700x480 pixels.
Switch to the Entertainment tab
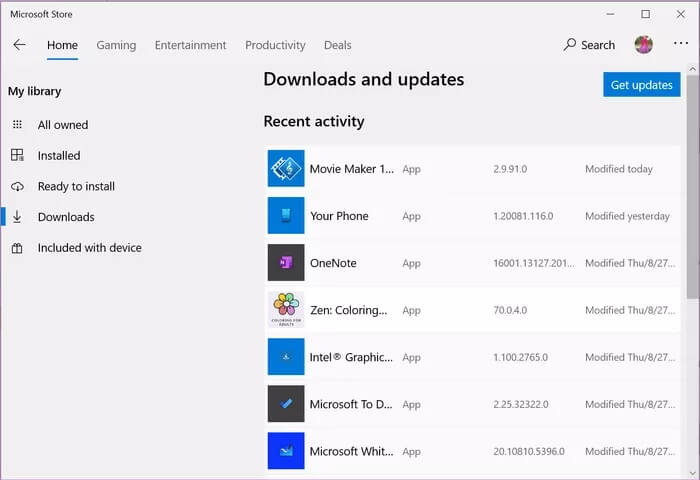click(191, 45)
